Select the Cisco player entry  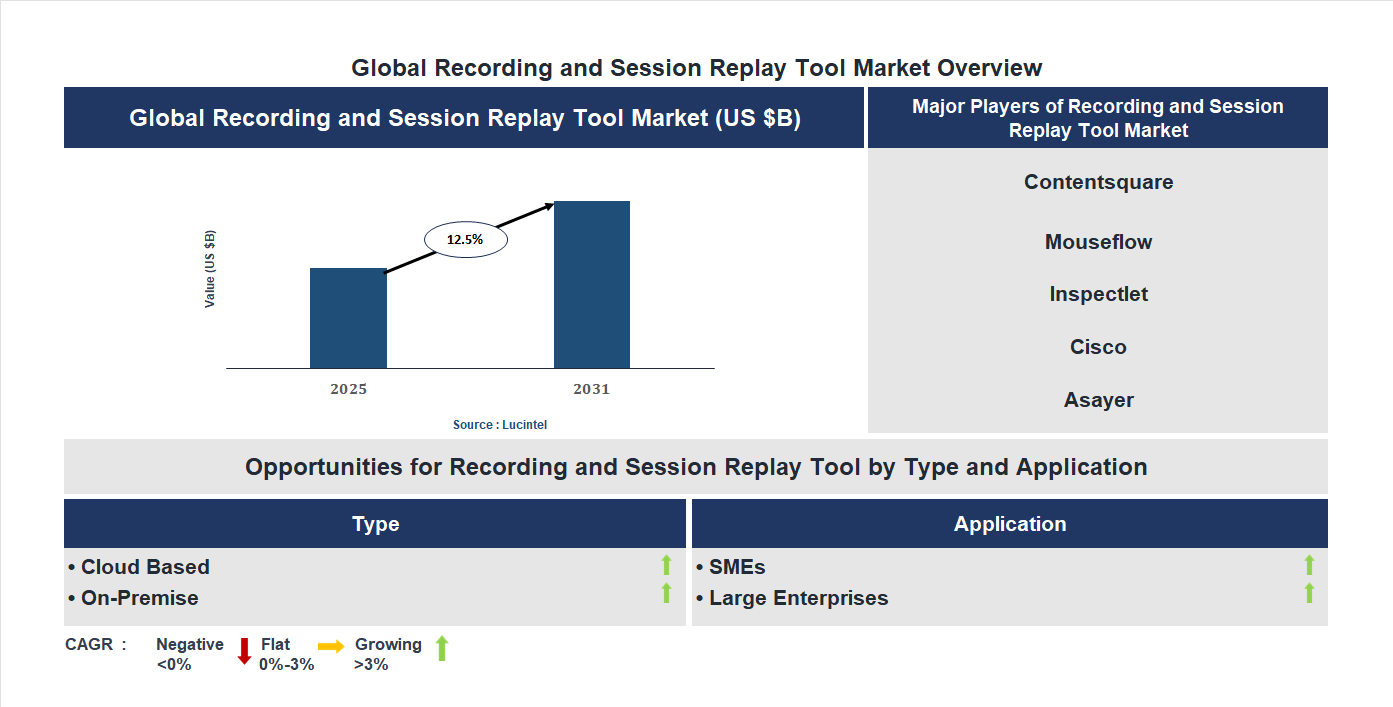click(1098, 347)
